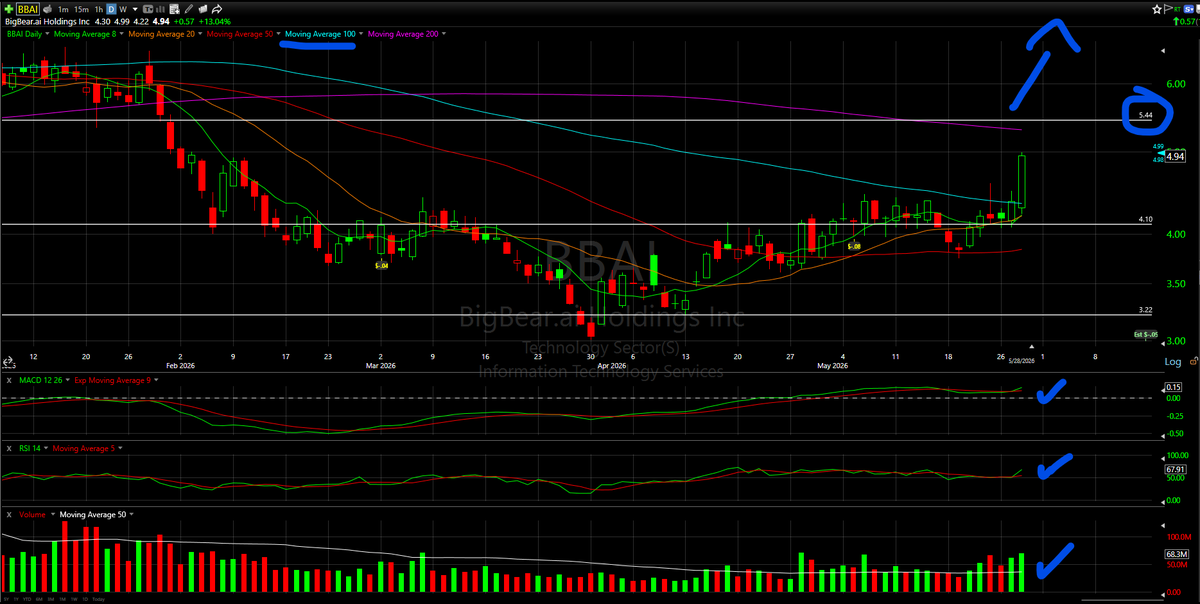Click the earnings marker near May 4
The image size is (1200, 604).
(853, 246)
